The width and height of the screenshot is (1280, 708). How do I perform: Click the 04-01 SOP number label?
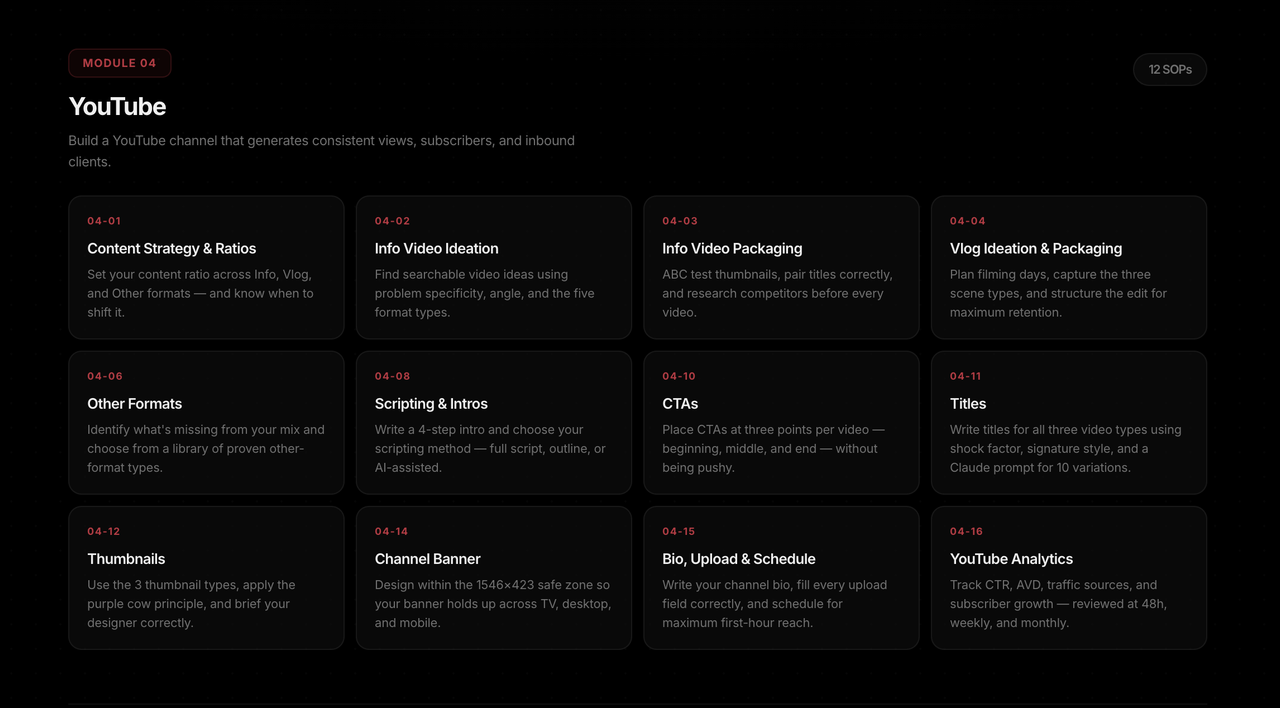pyautogui.click(x=104, y=221)
